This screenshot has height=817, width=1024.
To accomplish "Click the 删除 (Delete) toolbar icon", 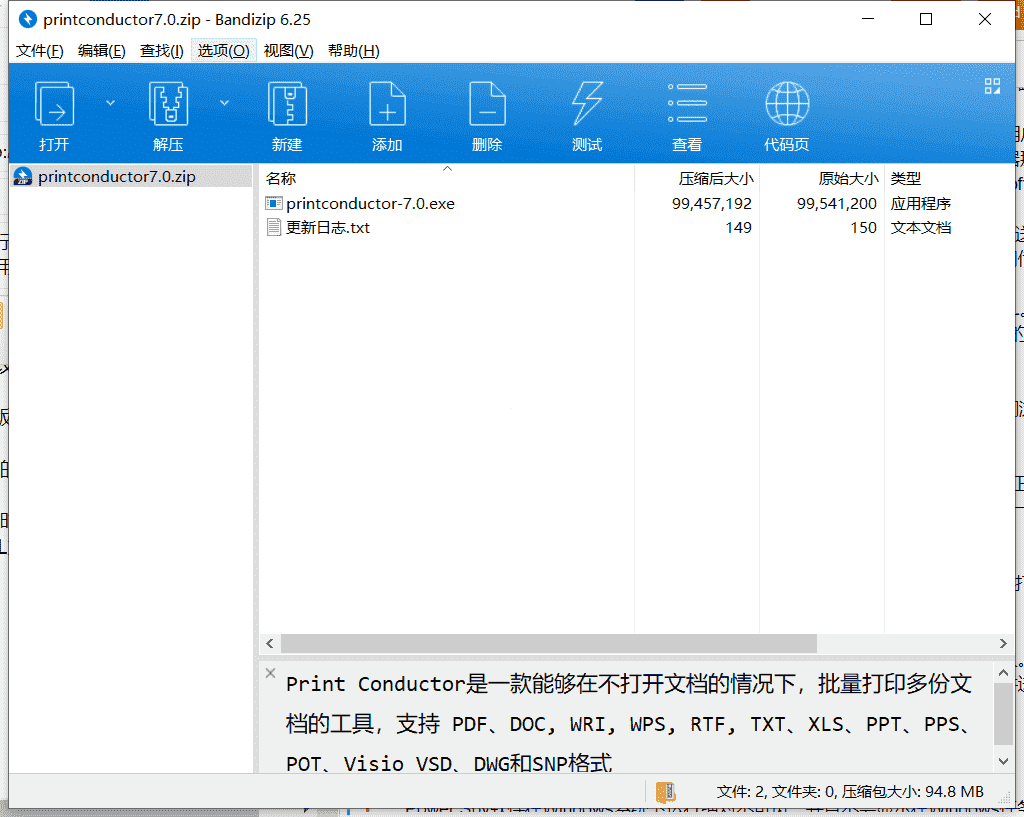I will [487, 104].
